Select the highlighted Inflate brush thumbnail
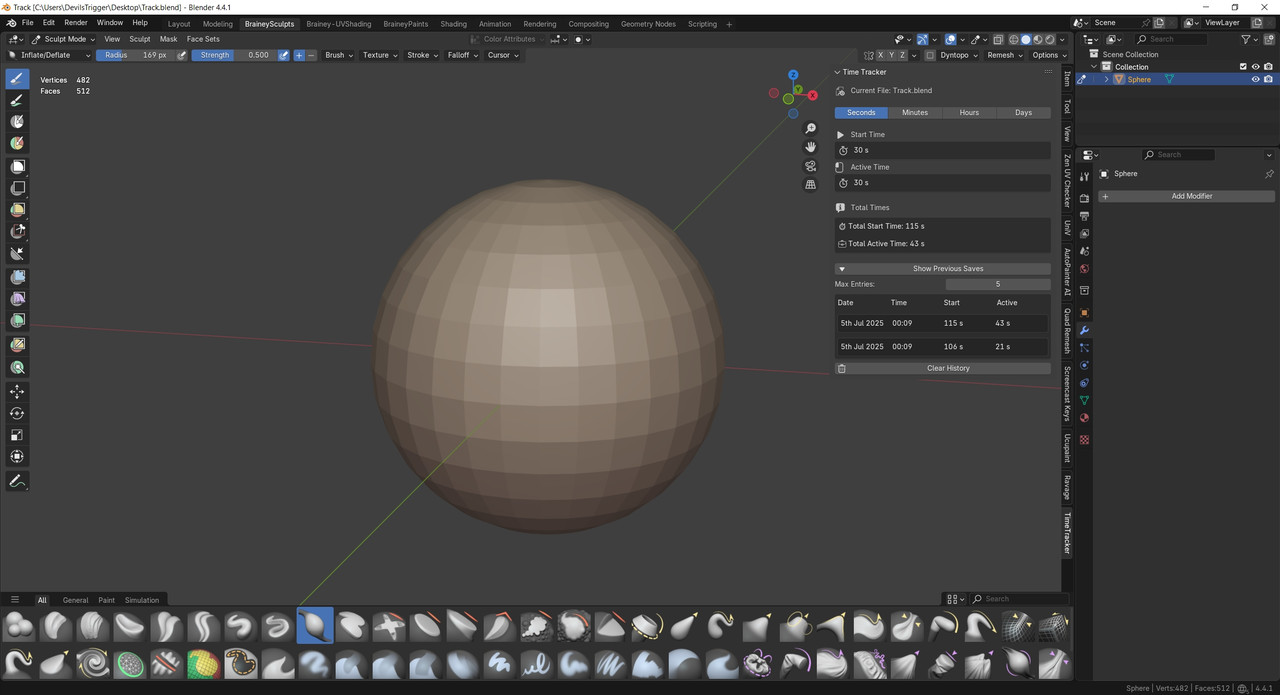1280x695 pixels. tap(315, 626)
